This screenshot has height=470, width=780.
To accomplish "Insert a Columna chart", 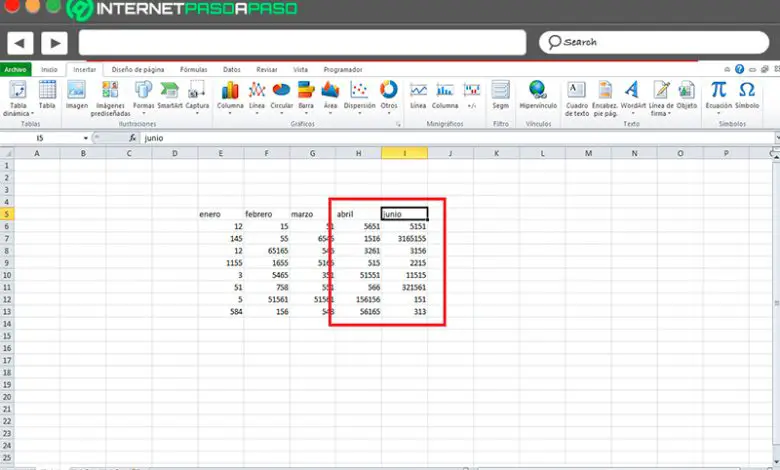I will tap(230, 96).
